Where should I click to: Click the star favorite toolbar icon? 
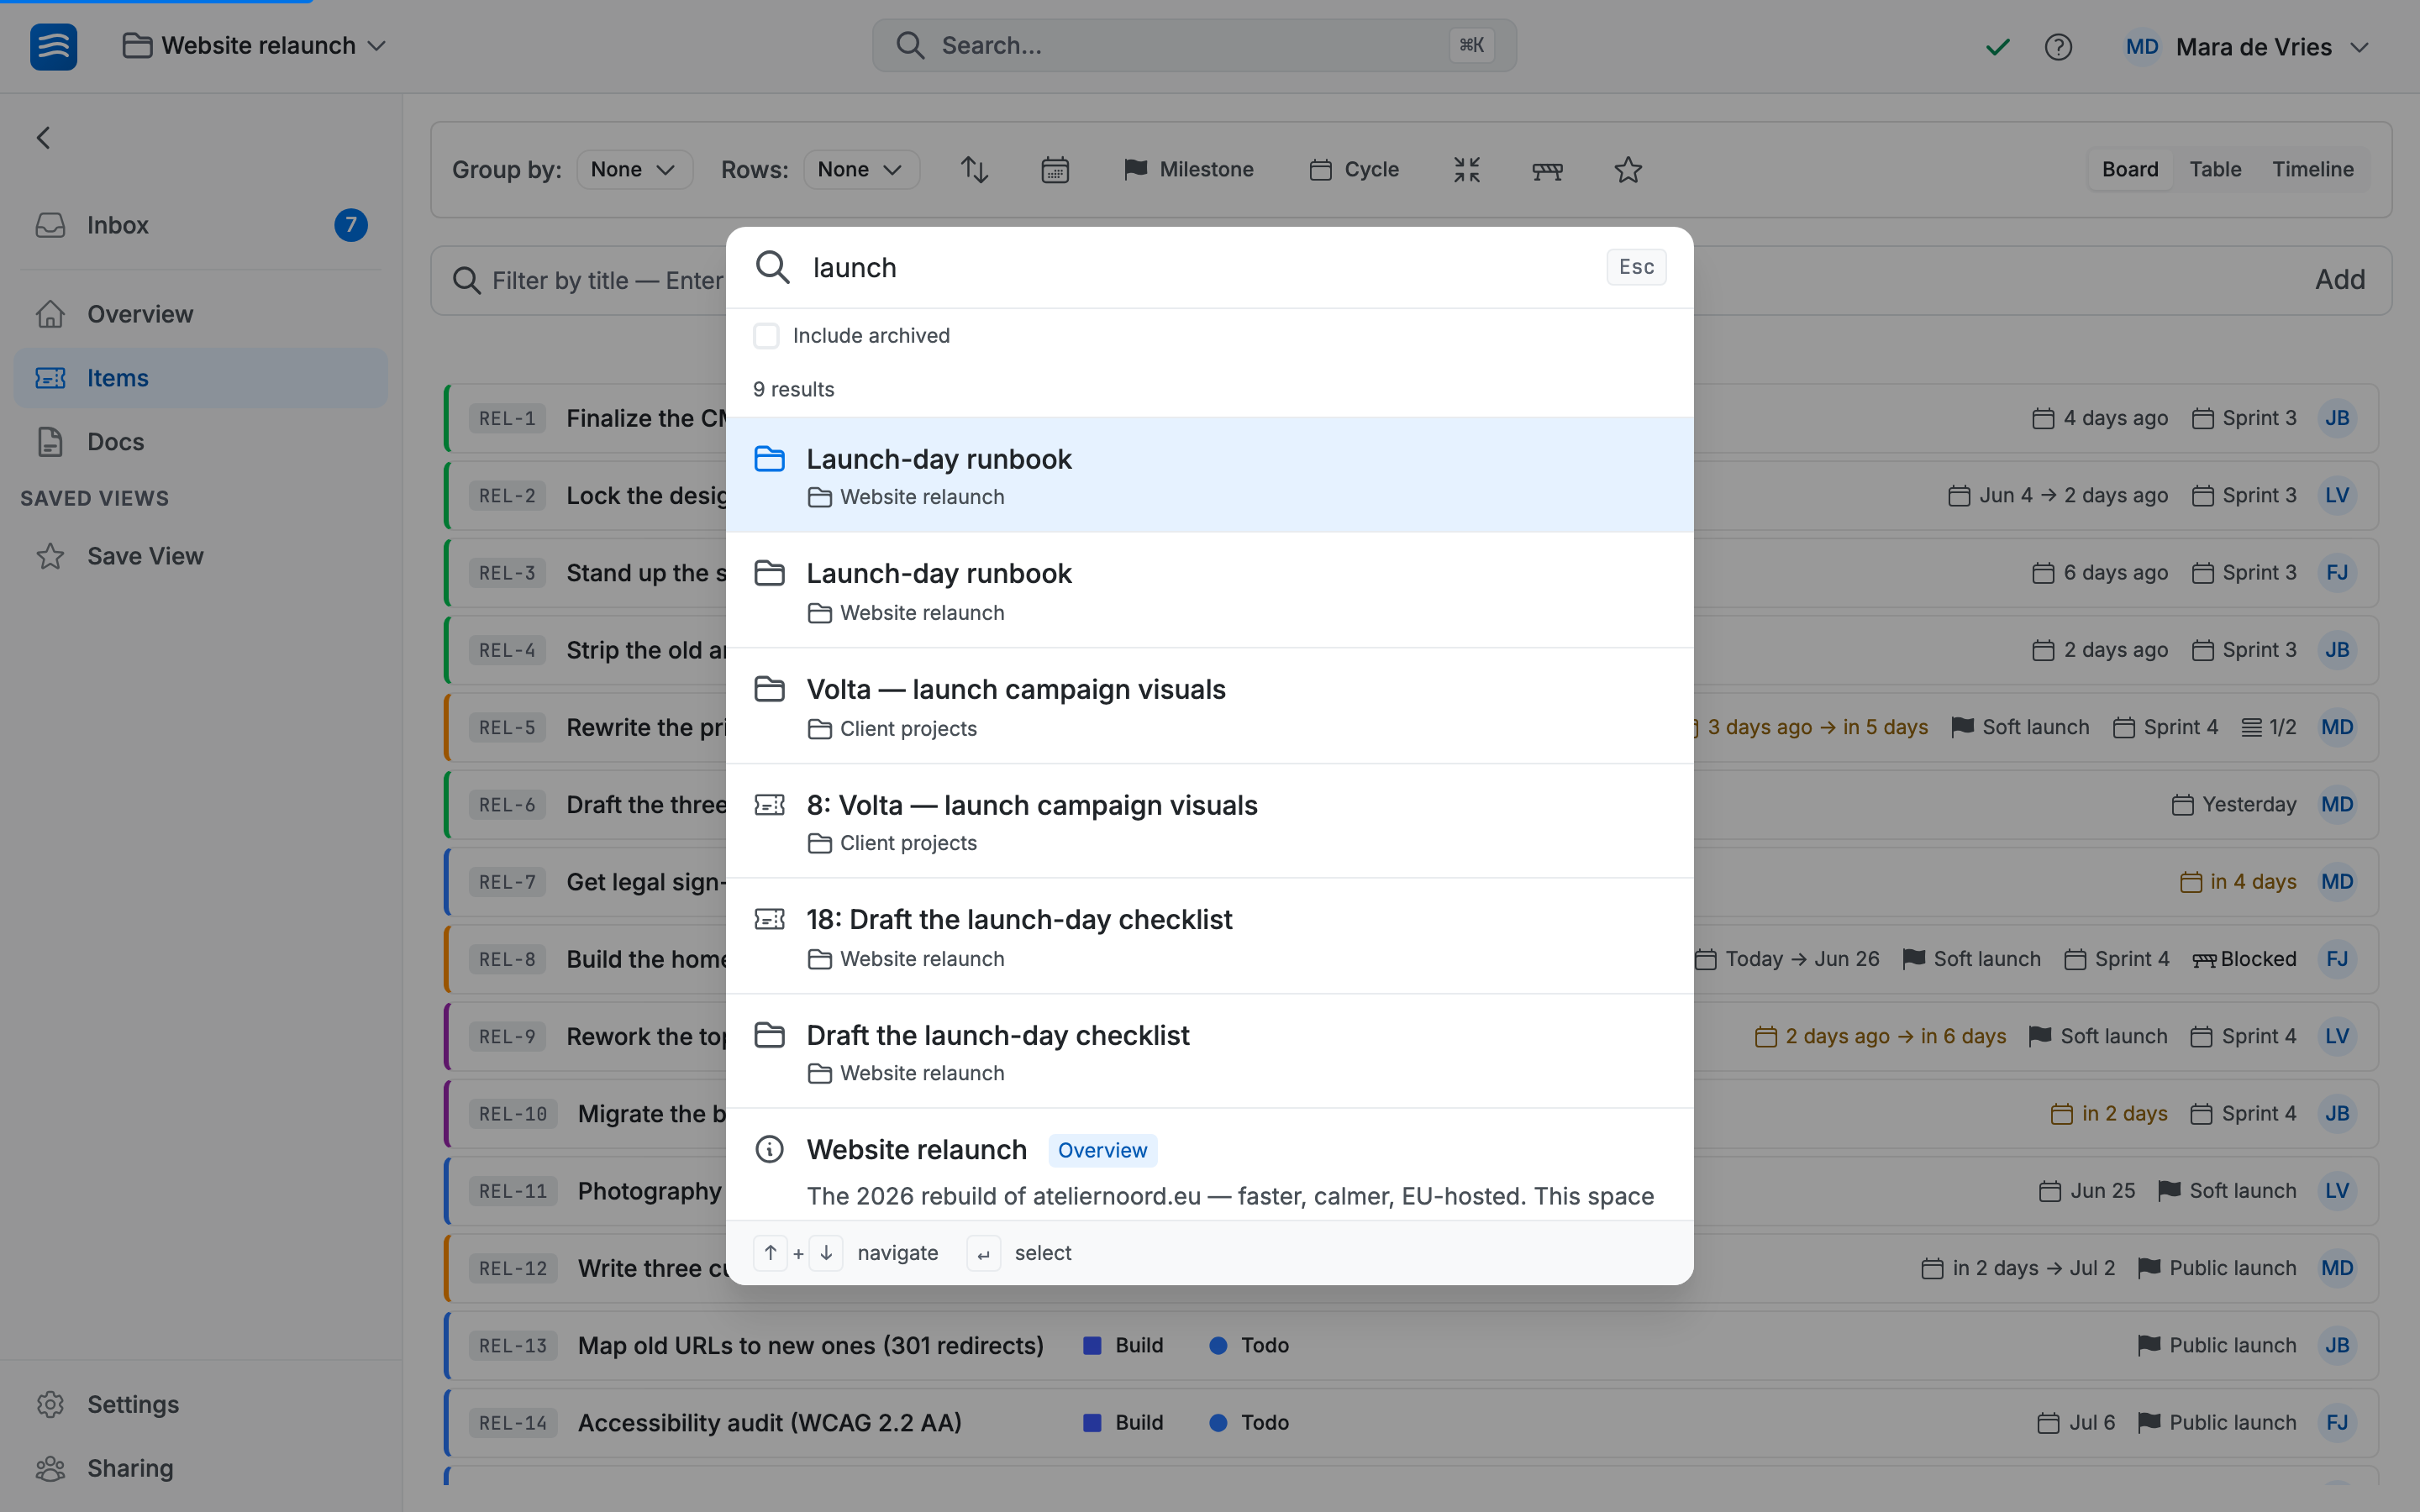click(x=1628, y=170)
